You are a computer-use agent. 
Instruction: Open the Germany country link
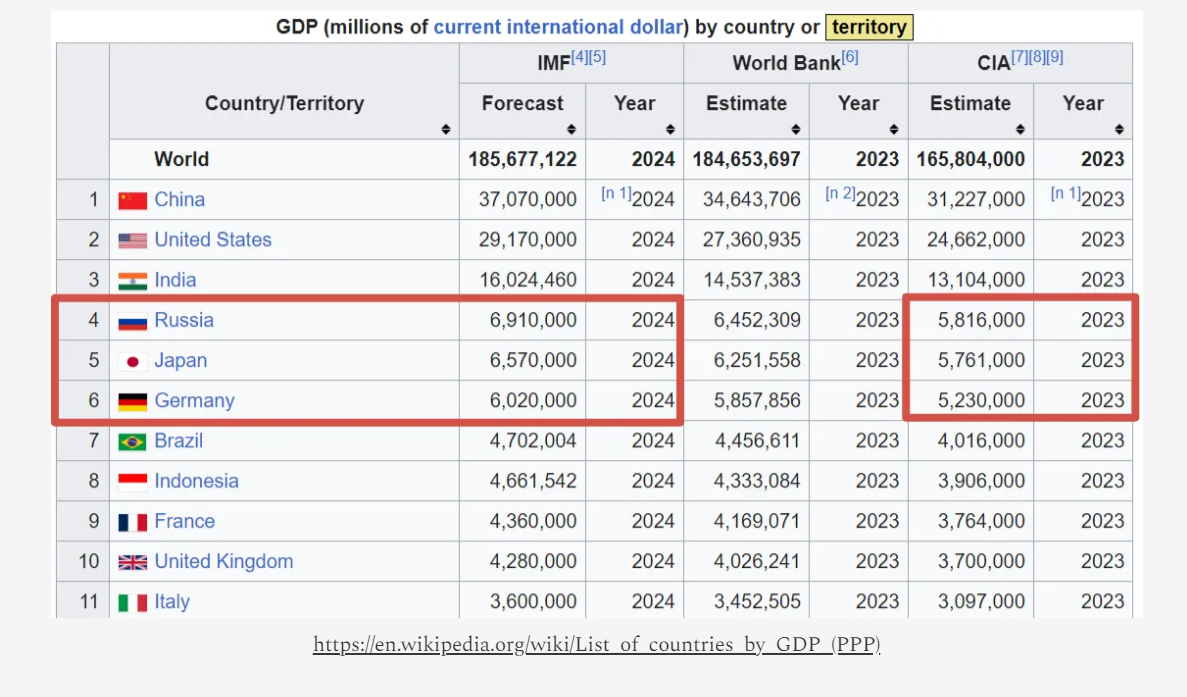(195, 400)
